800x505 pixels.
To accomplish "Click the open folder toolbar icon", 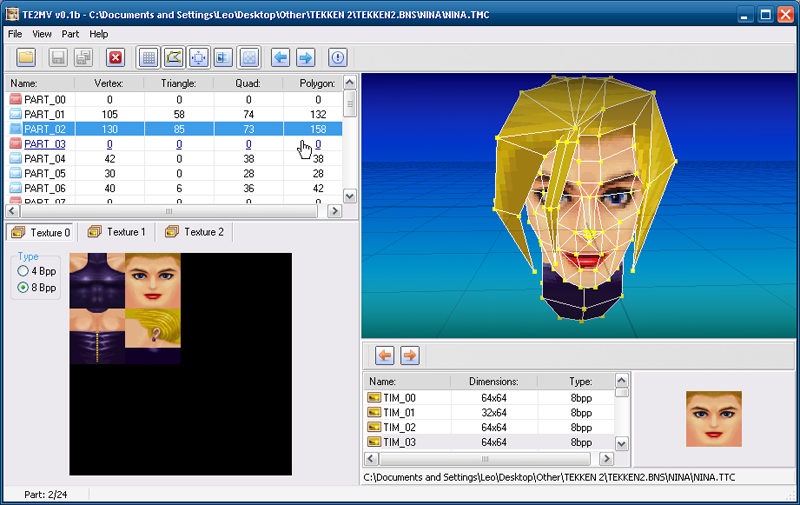I will point(26,58).
